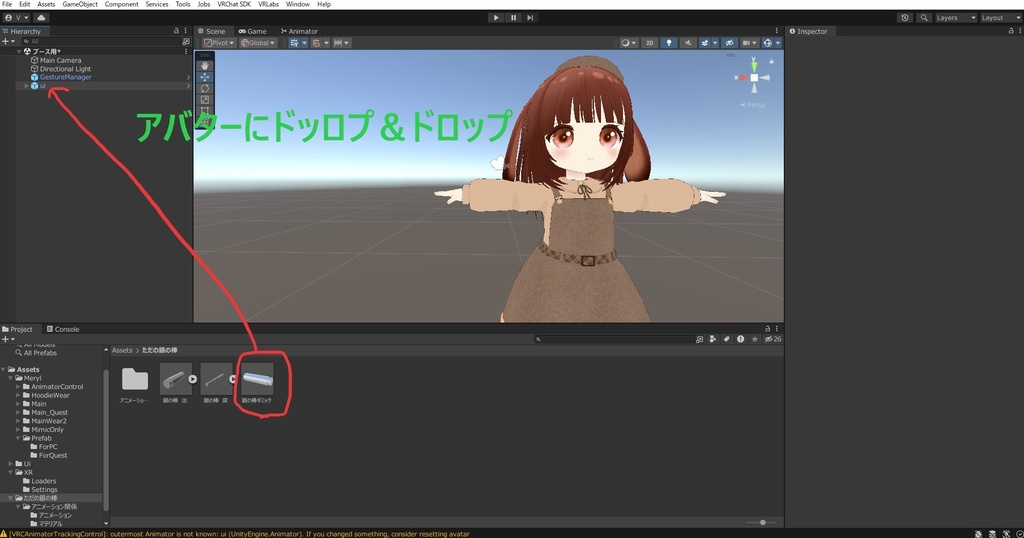Click the Scene gizmo lock icon
Screen dimensions: 1024x538
tap(771, 61)
